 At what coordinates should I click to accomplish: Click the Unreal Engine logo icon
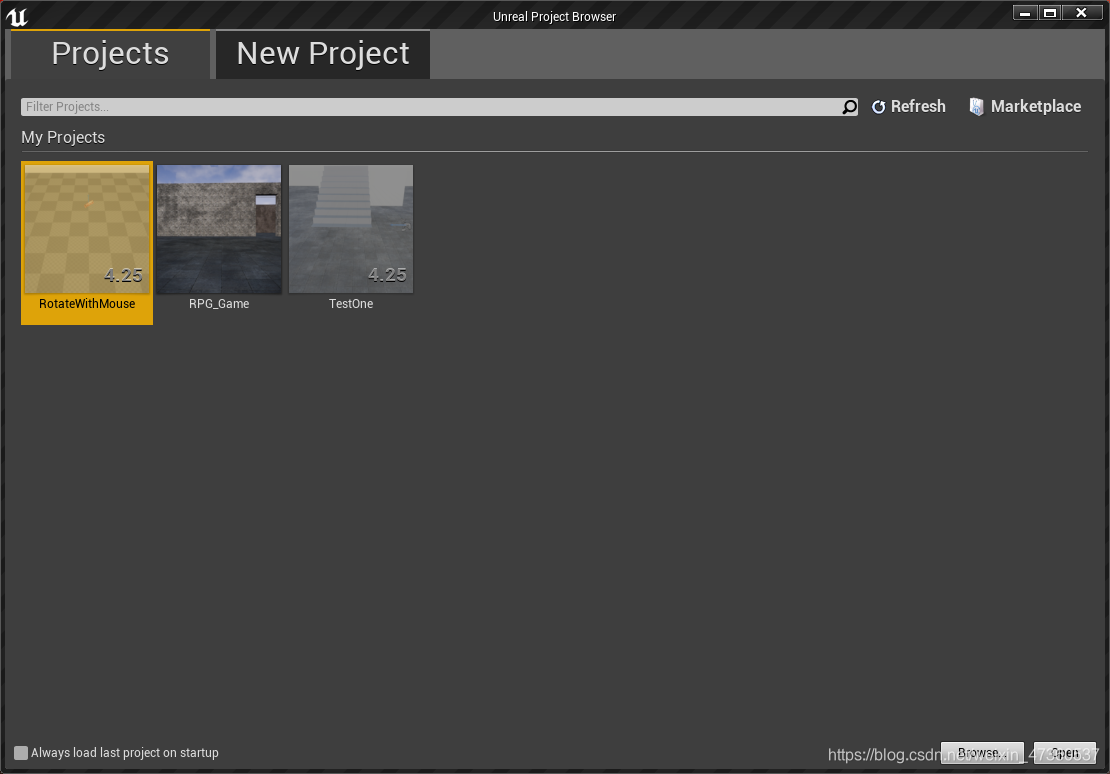click(17, 16)
